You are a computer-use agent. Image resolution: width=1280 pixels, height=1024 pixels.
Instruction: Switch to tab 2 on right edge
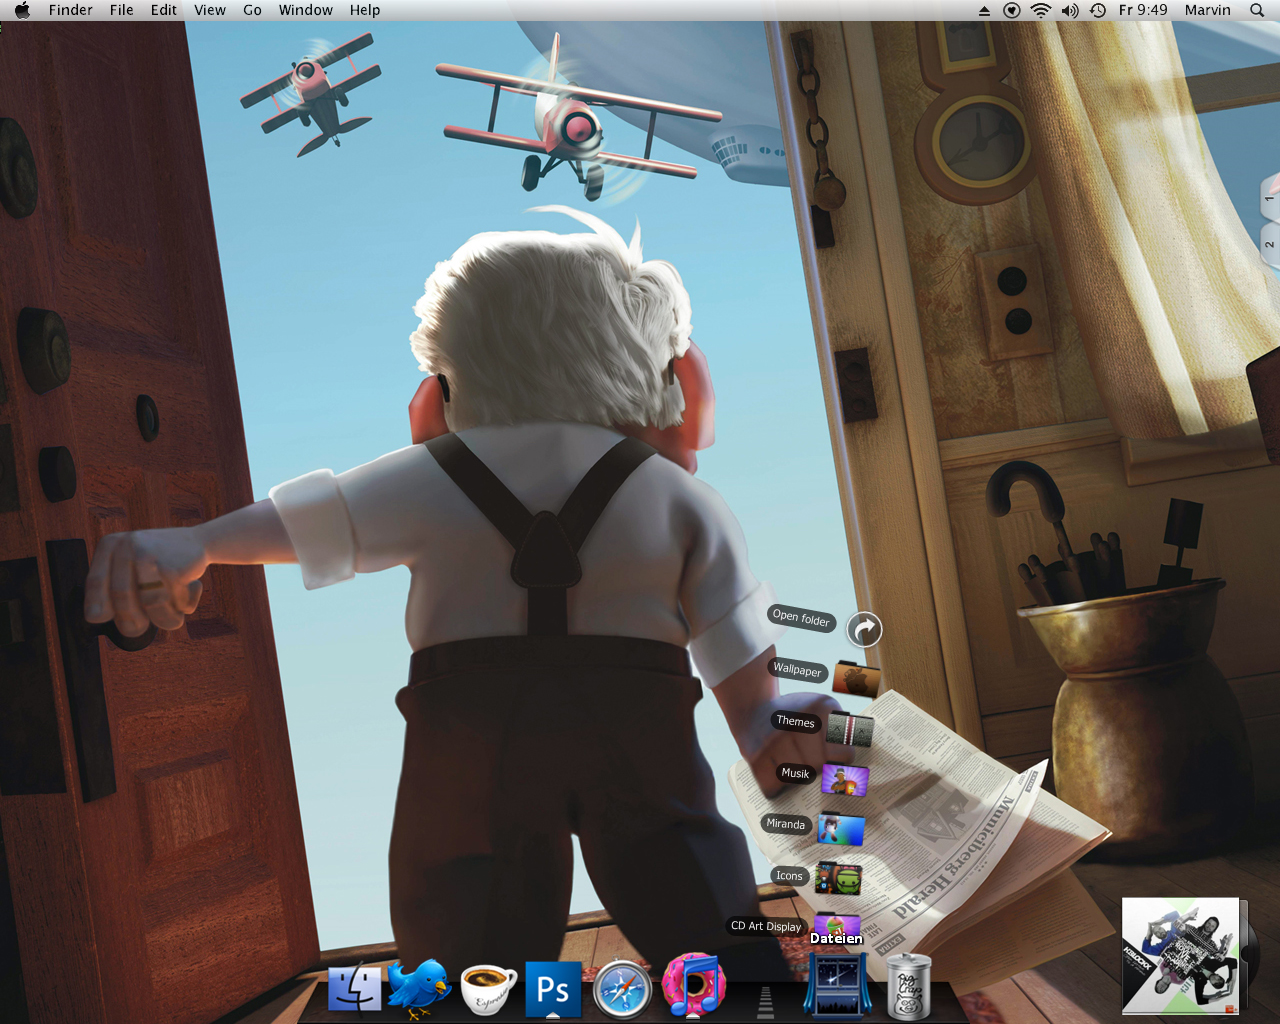pyautogui.click(x=1269, y=244)
